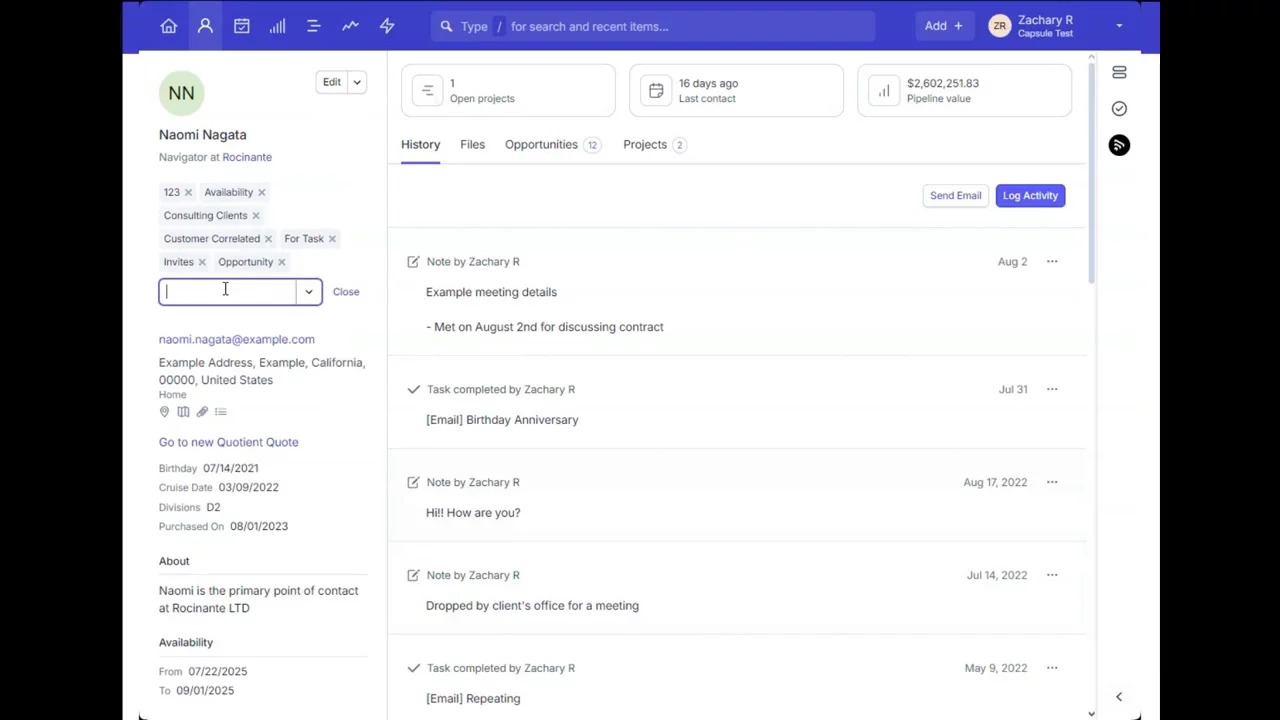The image size is (1280, 720).
Task: Remove the Opportunity tag
Action: coord(282,262)
